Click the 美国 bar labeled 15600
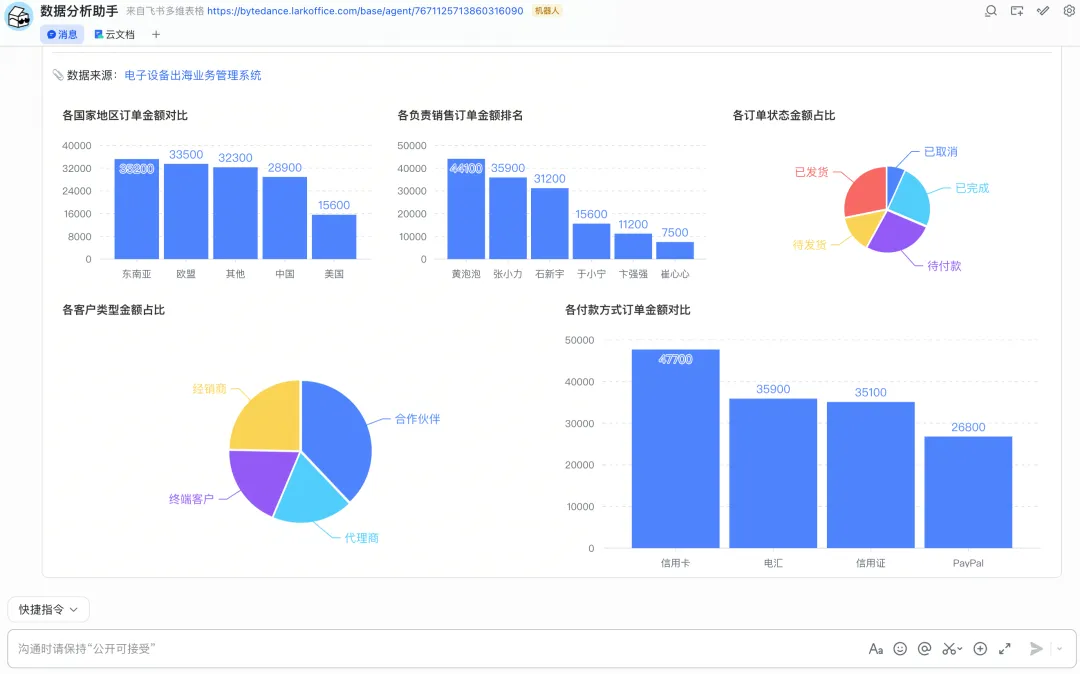The height and width of the screenshot is (674, 1080). click(x=334, y=237)
